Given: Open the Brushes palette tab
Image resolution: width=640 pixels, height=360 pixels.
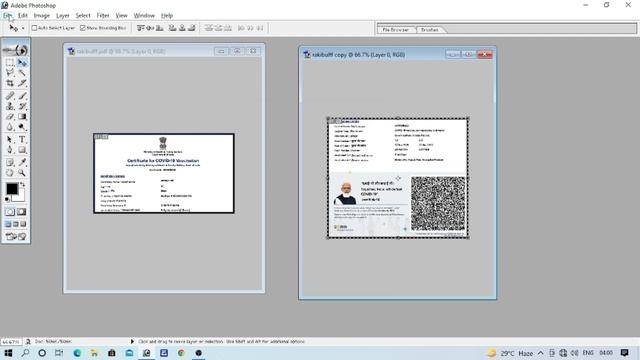Looking at the screenshot, I should [430, 29].
